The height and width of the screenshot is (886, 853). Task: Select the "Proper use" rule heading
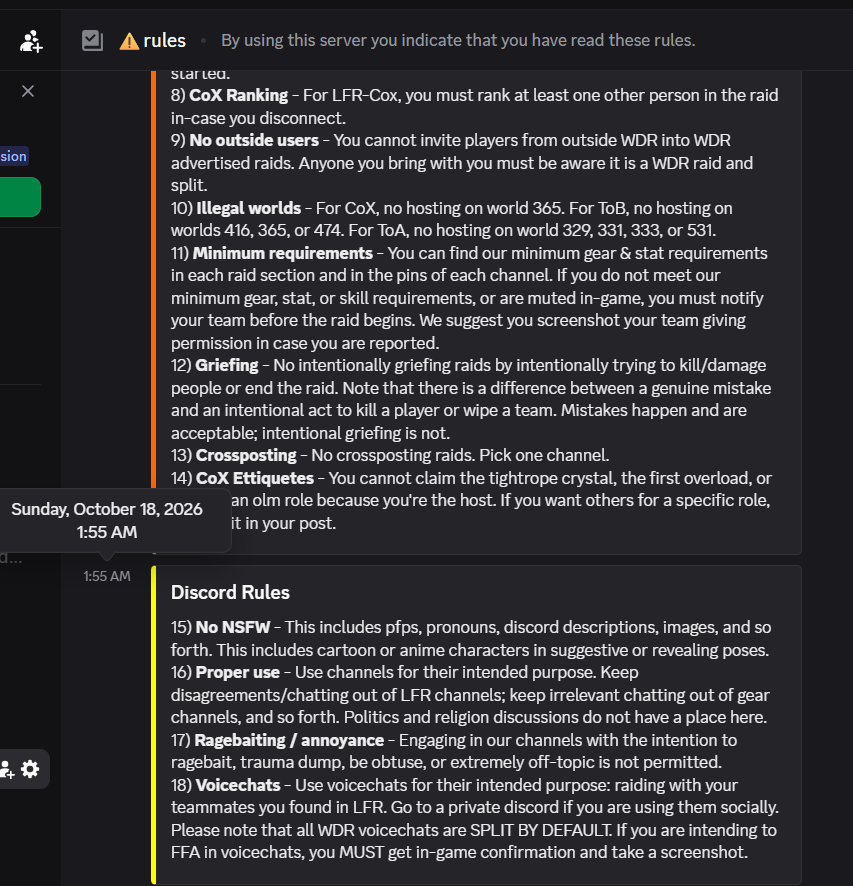click(x=237, y=672)
